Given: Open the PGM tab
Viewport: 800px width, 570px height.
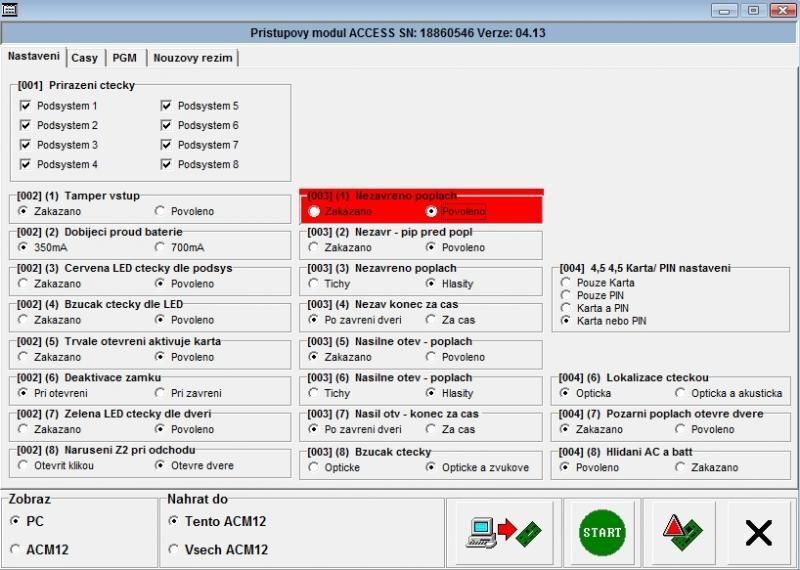Looking at the screenshot, I should pos(124,58).
